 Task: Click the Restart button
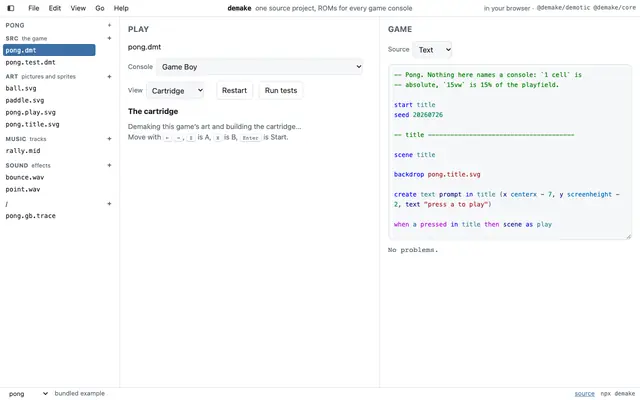(x=234, y=91)
